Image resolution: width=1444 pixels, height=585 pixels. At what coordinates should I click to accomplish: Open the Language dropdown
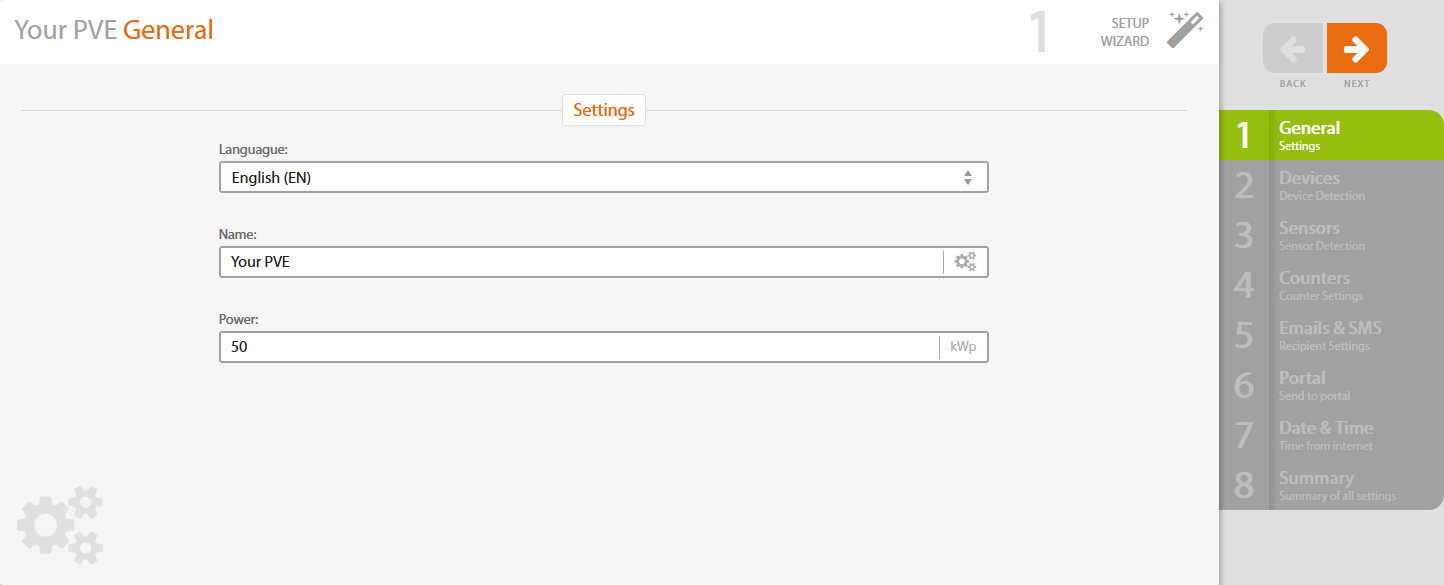[590, 178]
